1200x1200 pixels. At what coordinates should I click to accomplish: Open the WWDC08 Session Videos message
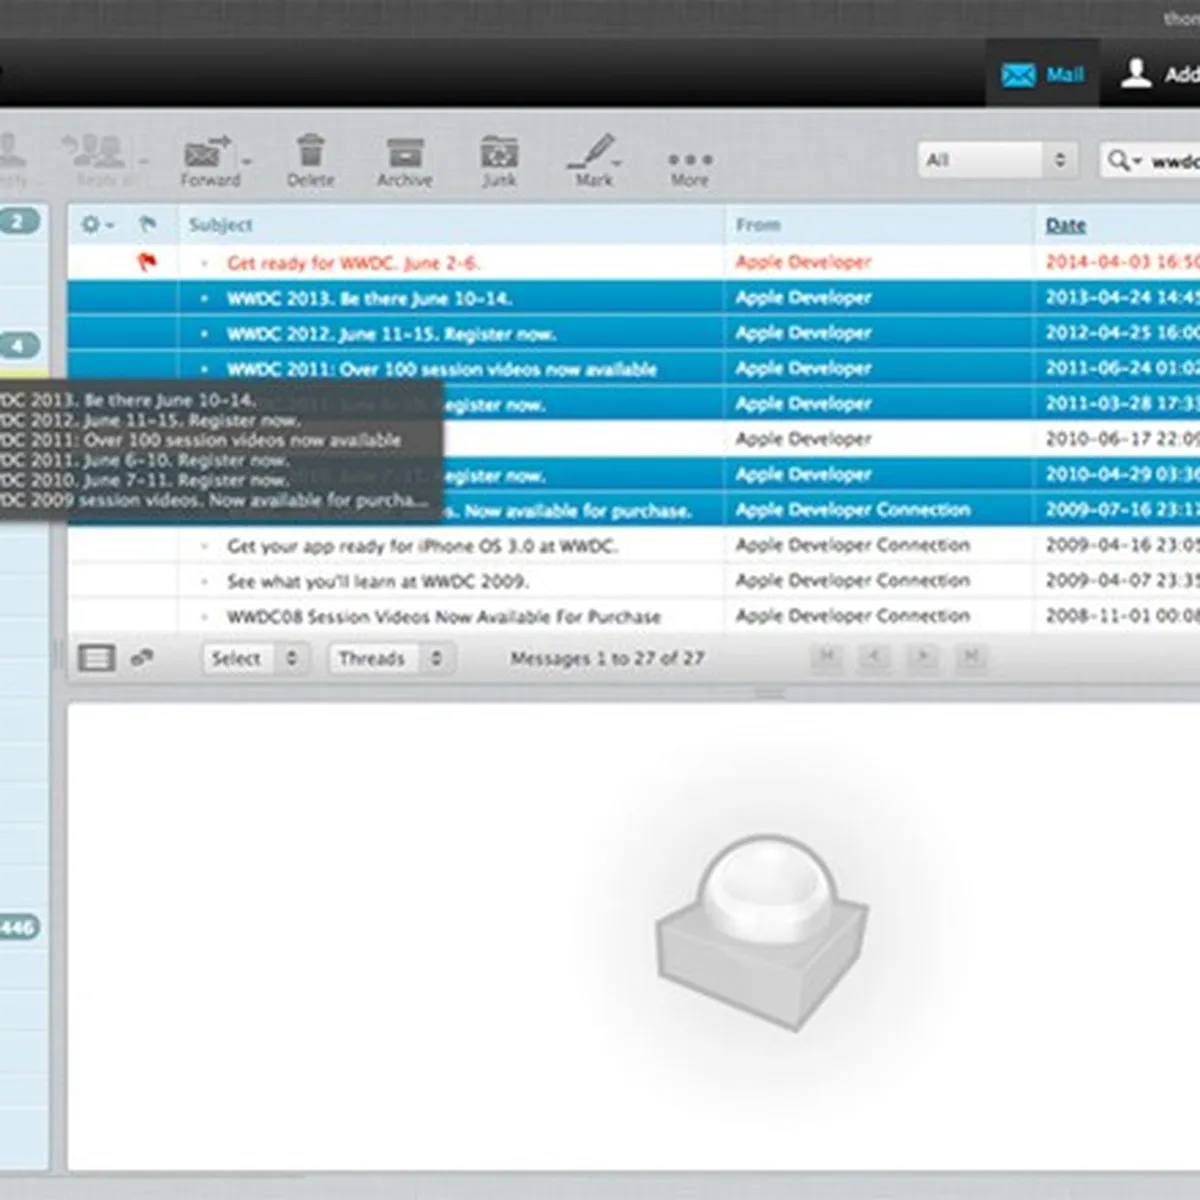point(443,617)
